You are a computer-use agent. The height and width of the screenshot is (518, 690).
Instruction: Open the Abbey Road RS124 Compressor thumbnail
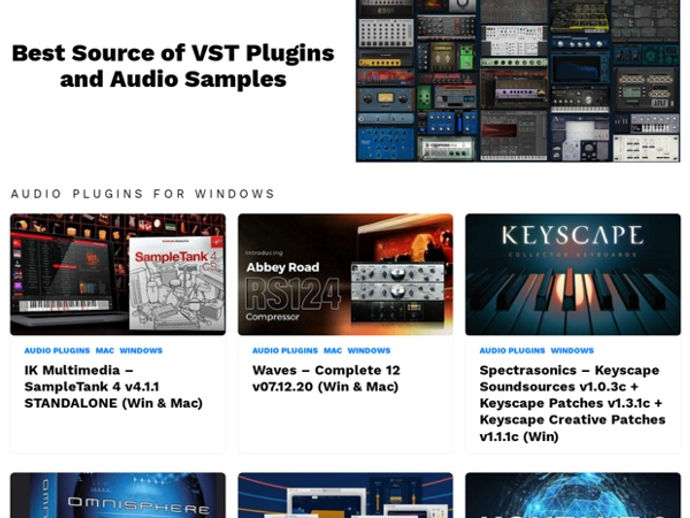pos(345,274)
